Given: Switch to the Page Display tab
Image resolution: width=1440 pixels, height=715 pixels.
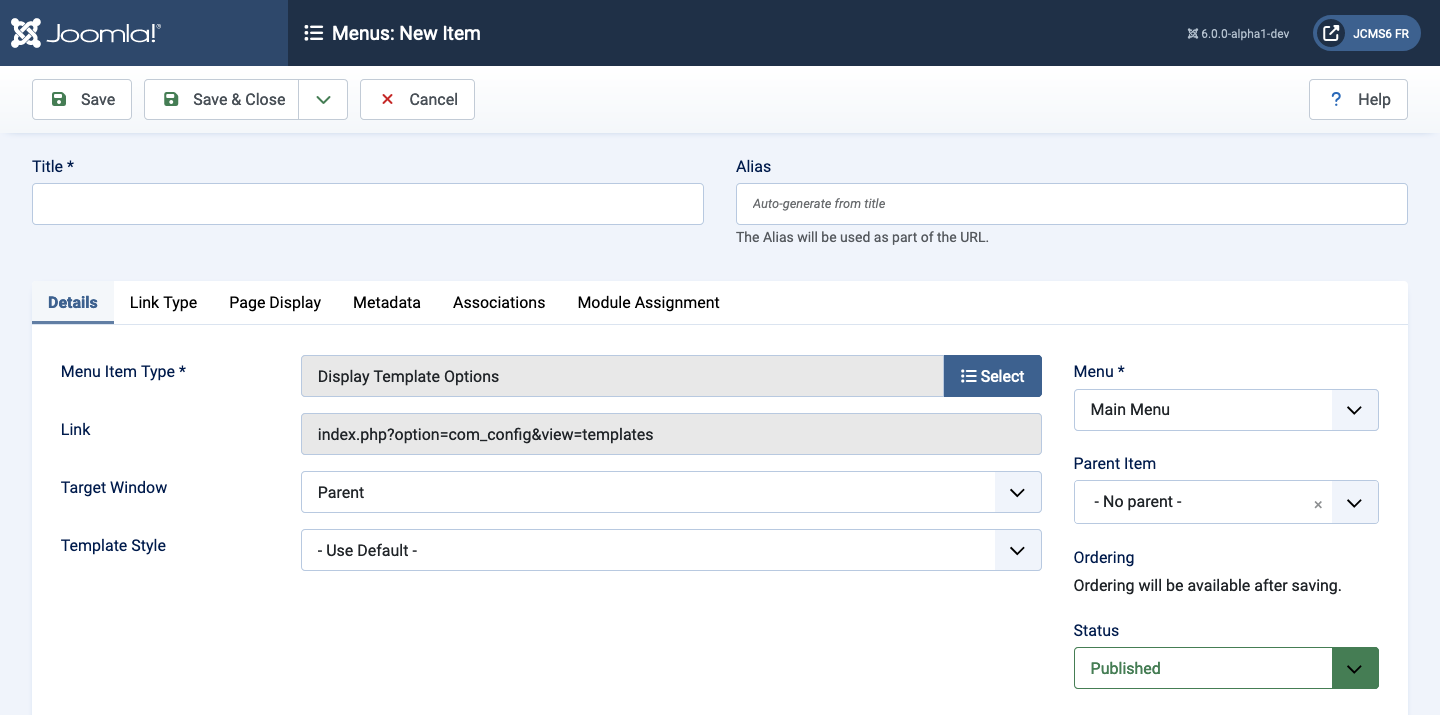Looking at the screenshot, I should coord(275,302).
